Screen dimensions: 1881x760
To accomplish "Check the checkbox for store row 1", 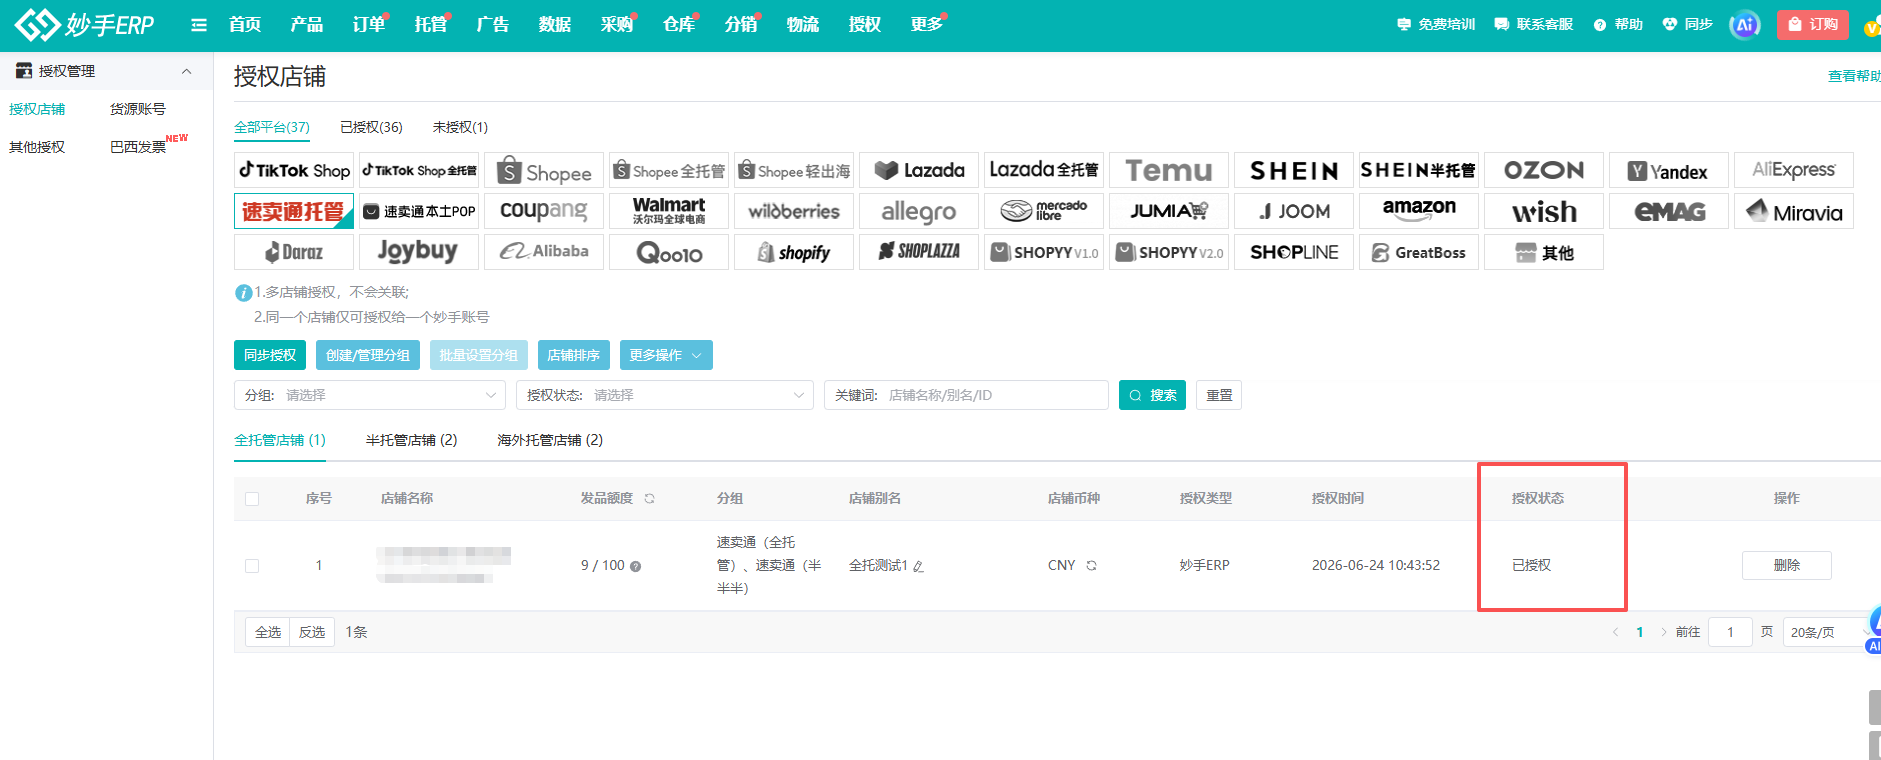I will pos(252,565).
